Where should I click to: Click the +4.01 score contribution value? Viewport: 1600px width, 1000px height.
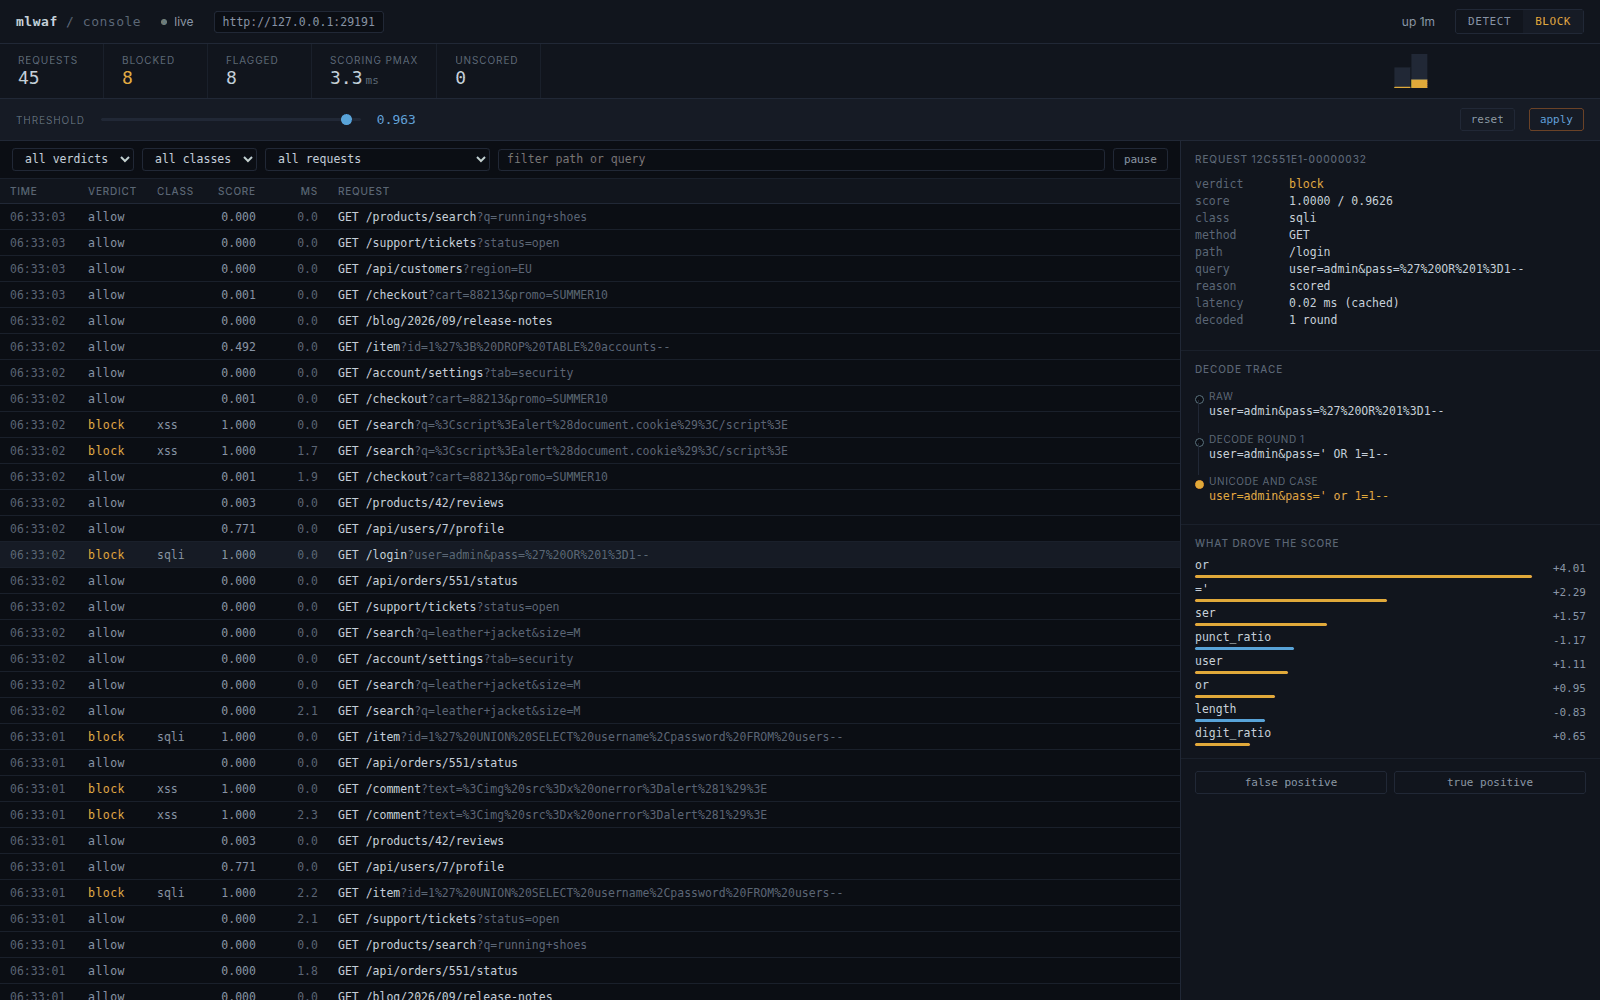tap(1569, 568)
